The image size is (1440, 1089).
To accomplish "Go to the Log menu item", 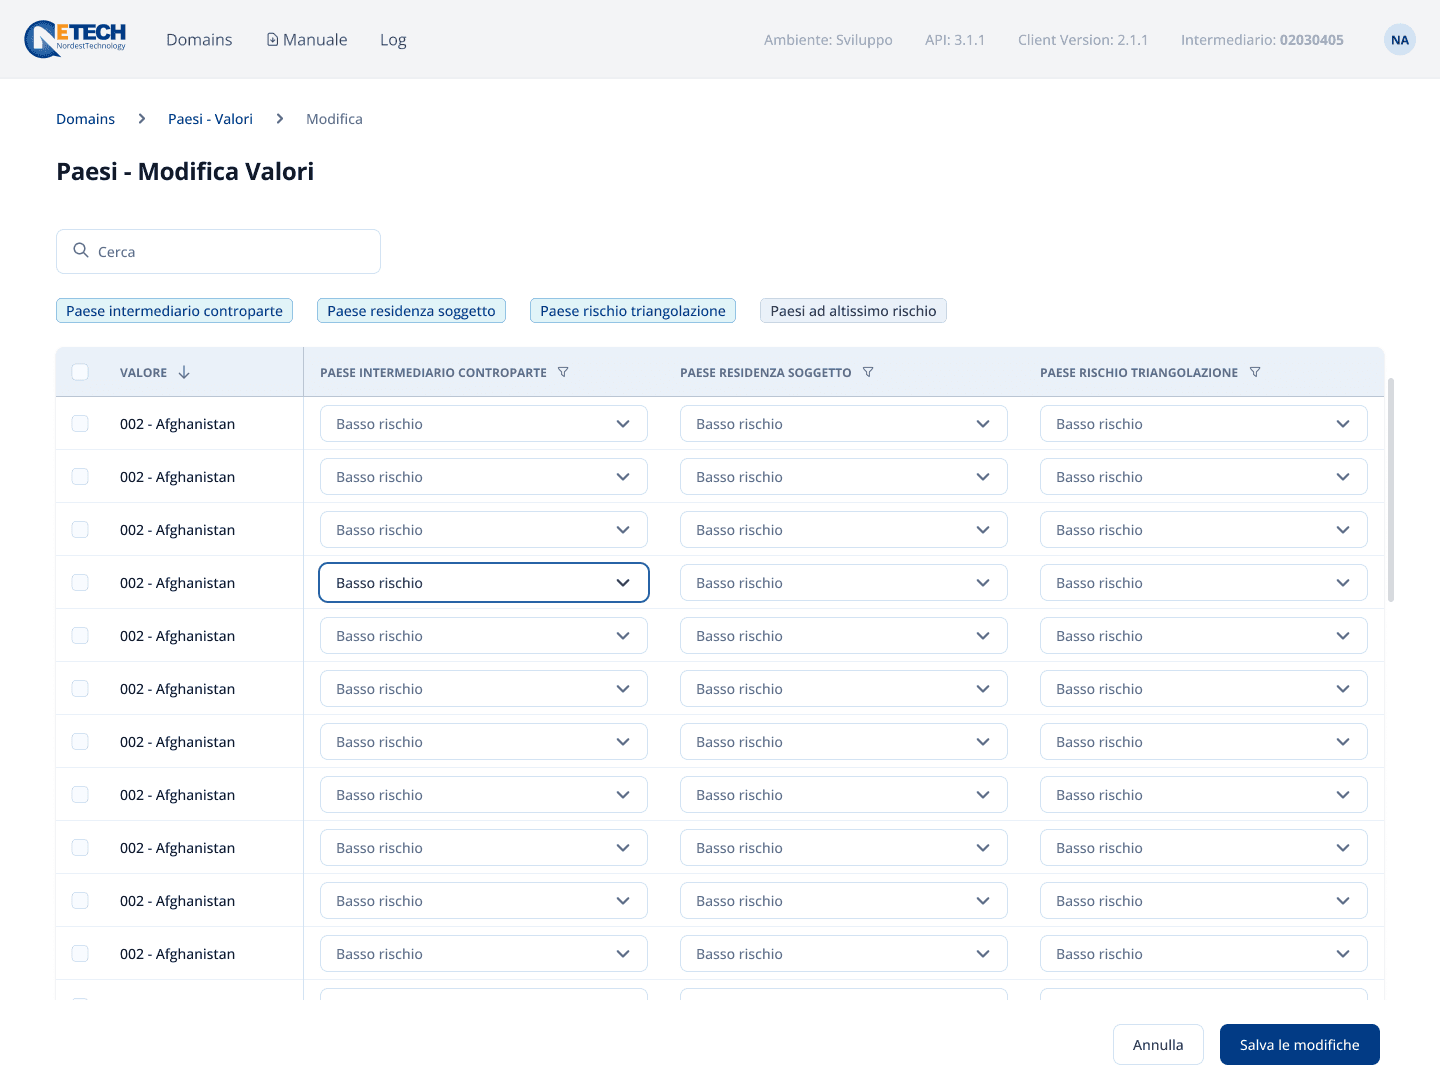I will (393, 40).
